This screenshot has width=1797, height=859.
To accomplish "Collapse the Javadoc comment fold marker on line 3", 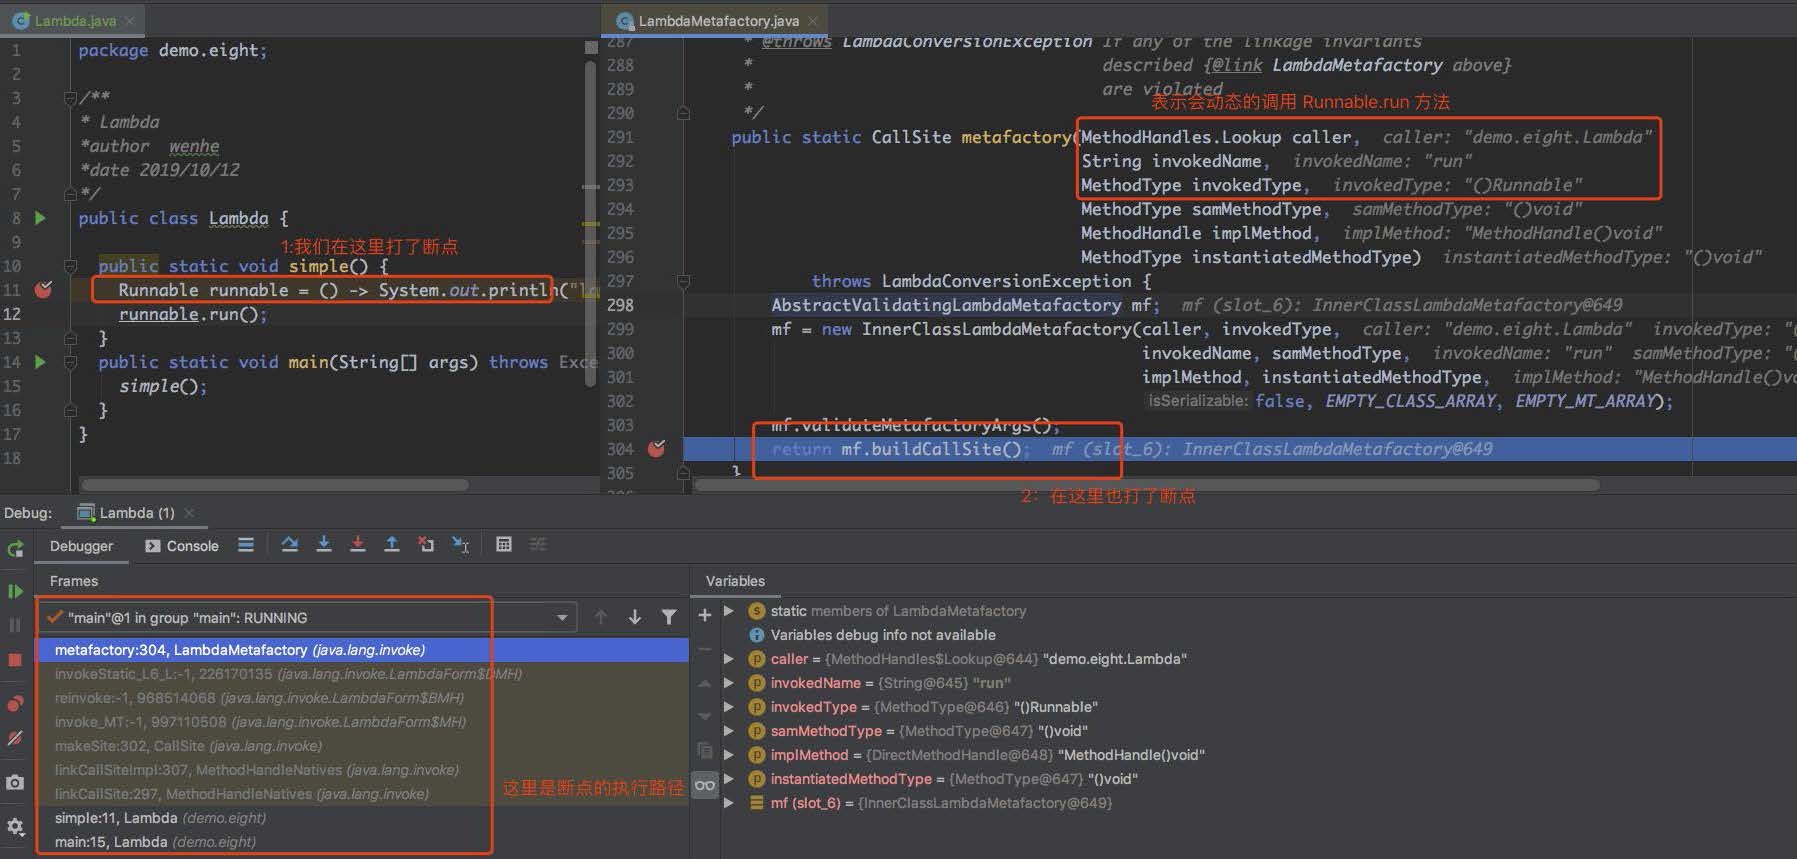I will pos(71,98).
